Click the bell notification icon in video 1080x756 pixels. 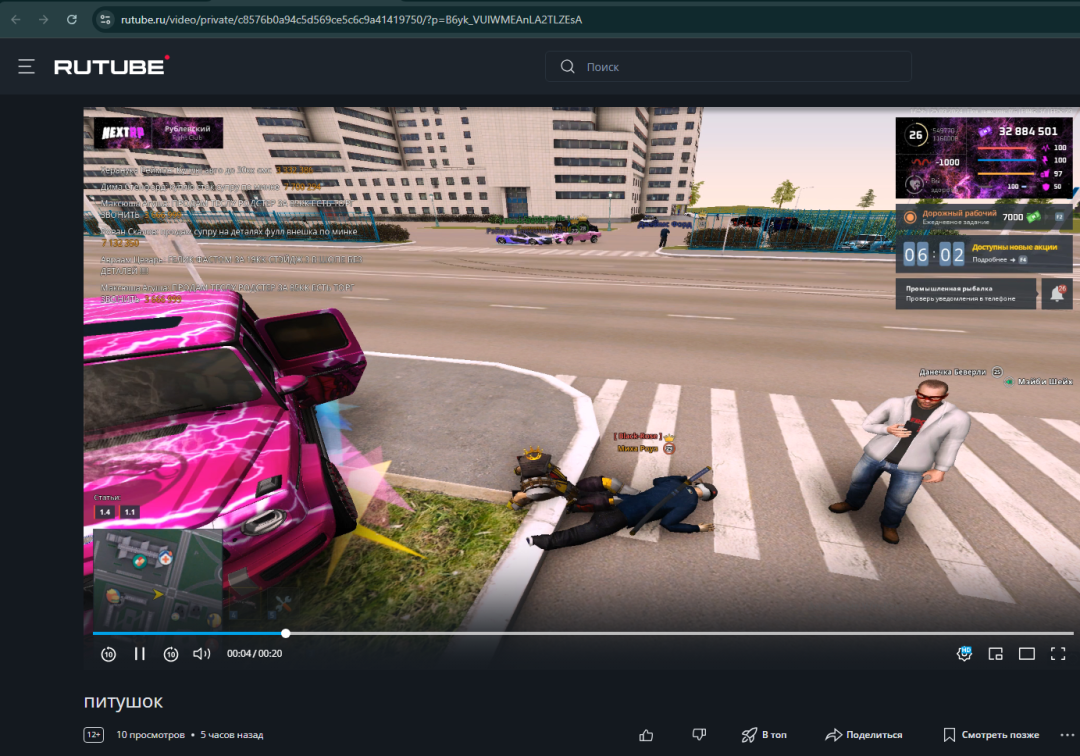(1057, 294)
